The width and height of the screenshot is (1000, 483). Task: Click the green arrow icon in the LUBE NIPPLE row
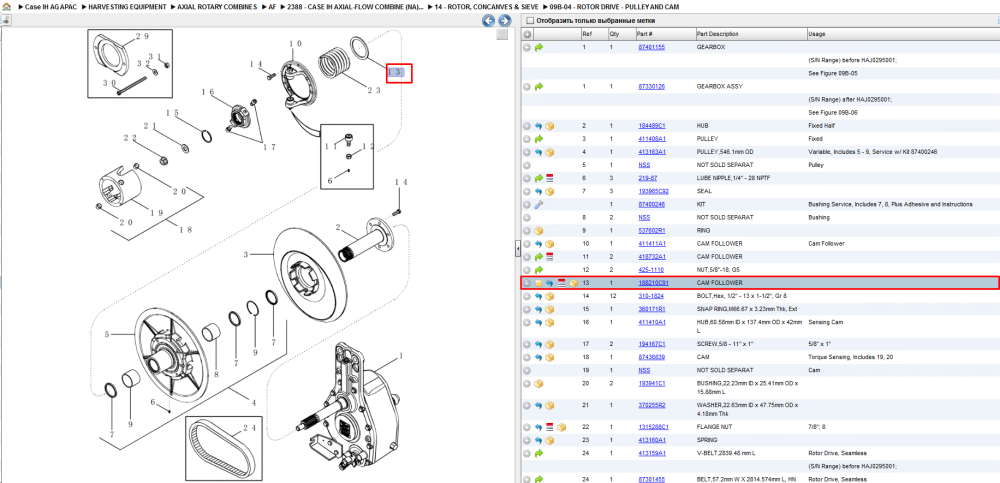coord(538,178)
